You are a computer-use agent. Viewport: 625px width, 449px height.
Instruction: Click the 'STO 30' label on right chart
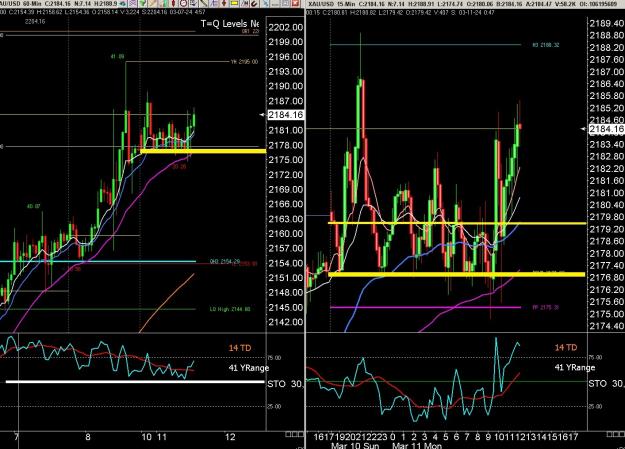606,384
